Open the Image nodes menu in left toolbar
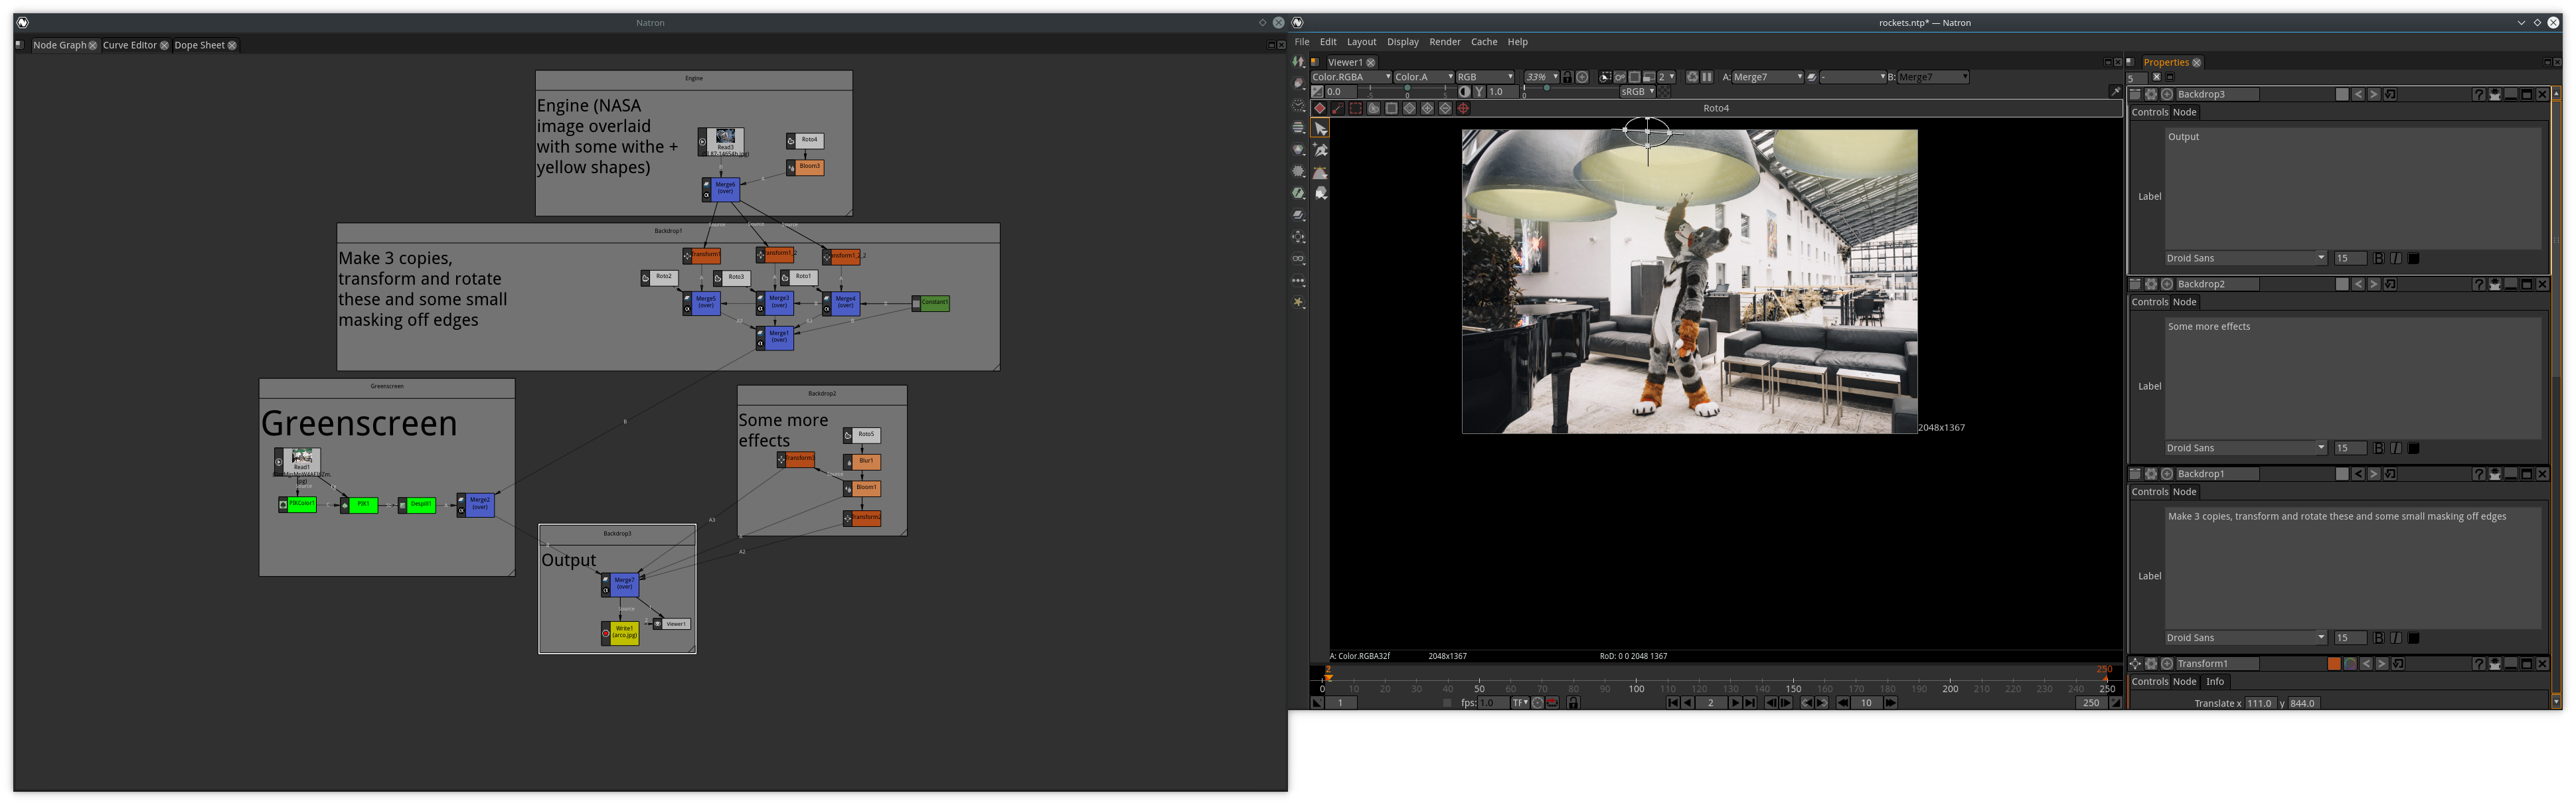The width and height of the screenshot is (2576, 805). pyautogui.click(x=1299, y=62)
